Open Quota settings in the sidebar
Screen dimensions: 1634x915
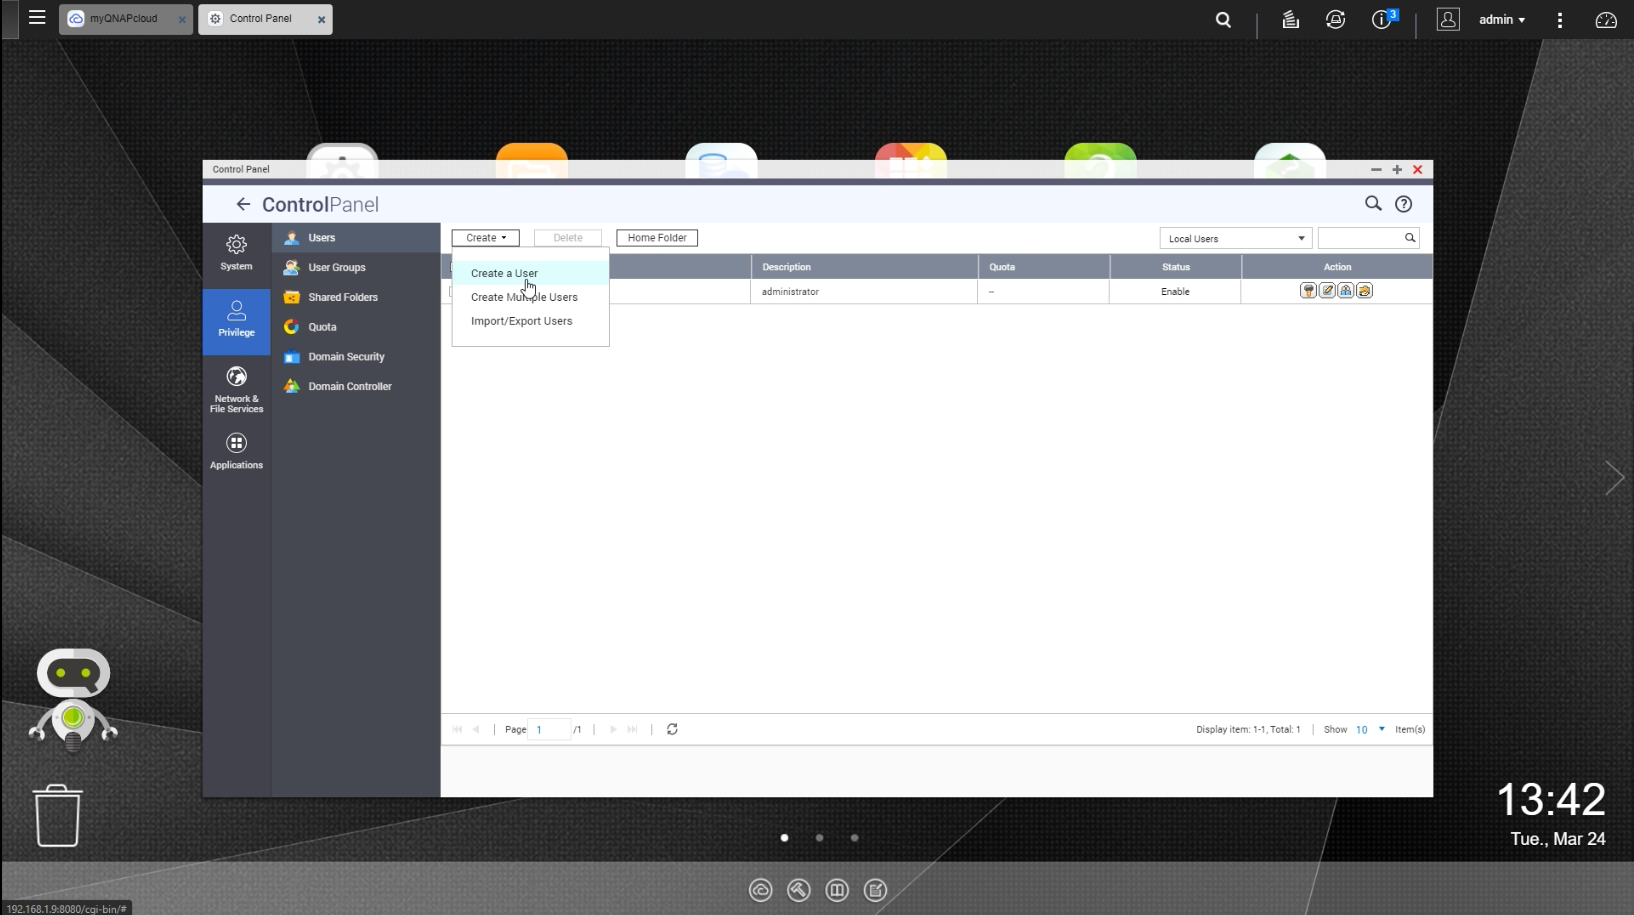pyautogui.click(x=356, y=327)
